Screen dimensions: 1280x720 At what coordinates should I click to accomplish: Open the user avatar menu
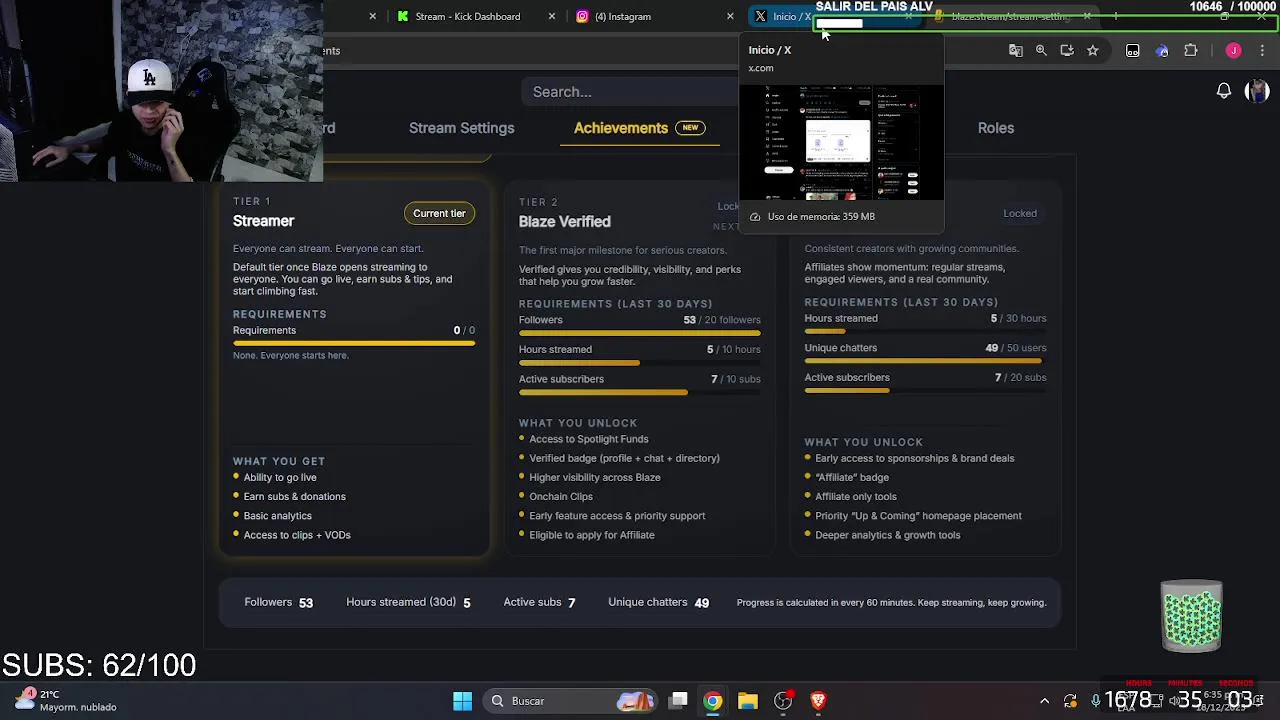[1257, 91]
